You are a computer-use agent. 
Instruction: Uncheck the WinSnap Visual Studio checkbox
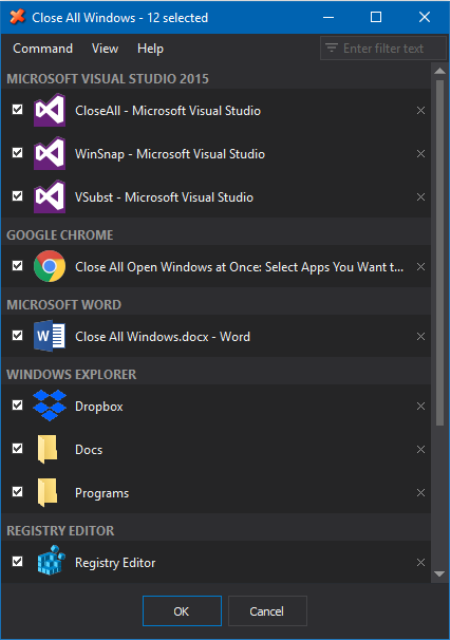pyautogui.click(x=18, y=153)
